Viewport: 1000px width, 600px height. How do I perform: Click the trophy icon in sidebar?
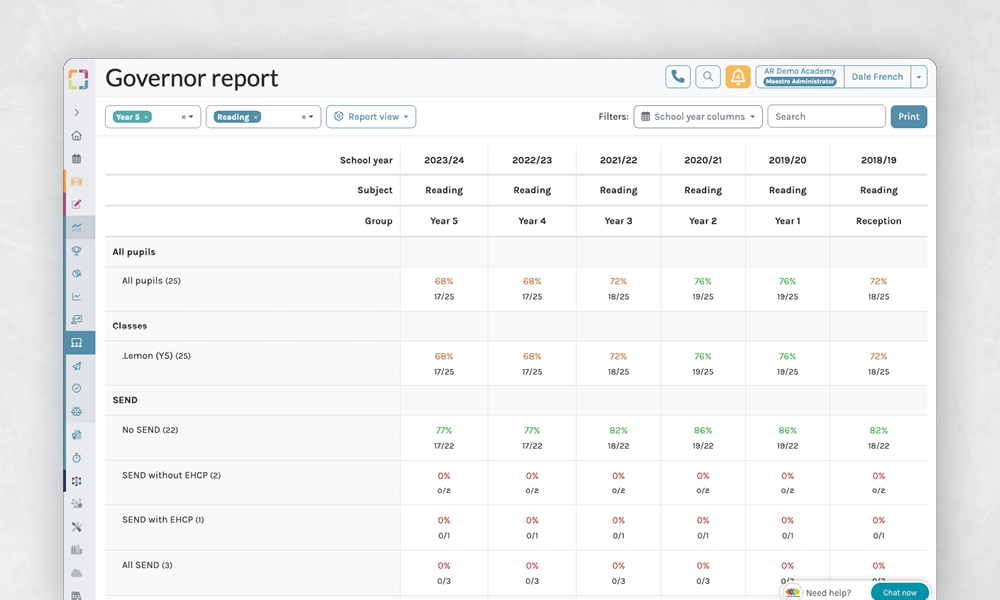(77, 251)
